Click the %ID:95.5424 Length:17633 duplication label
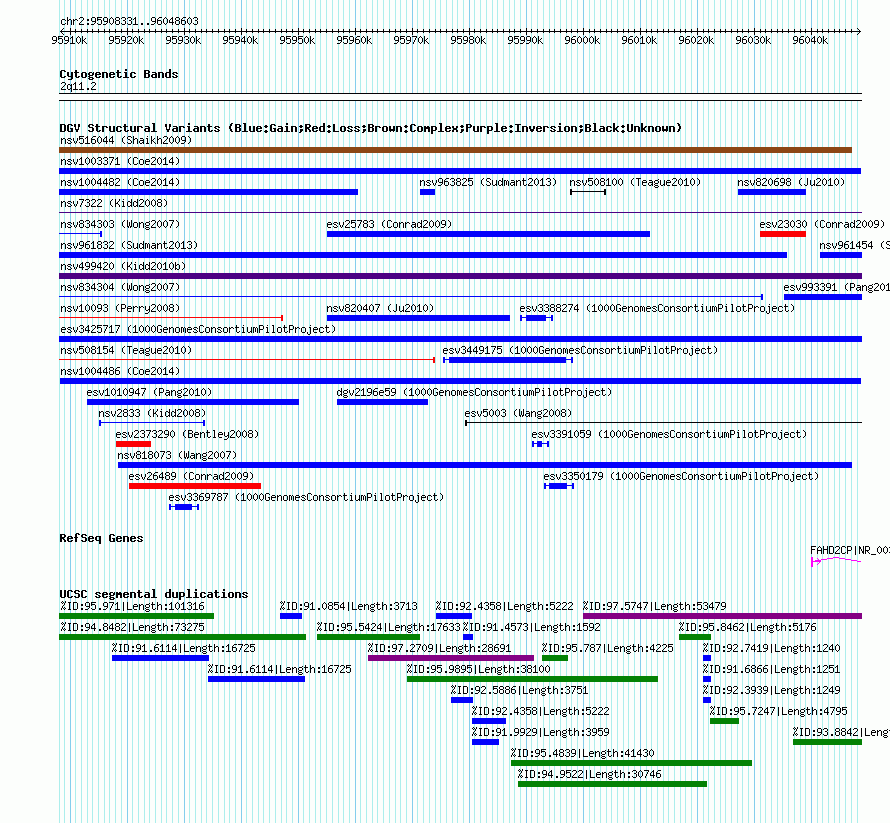 (x=388, y=627)
